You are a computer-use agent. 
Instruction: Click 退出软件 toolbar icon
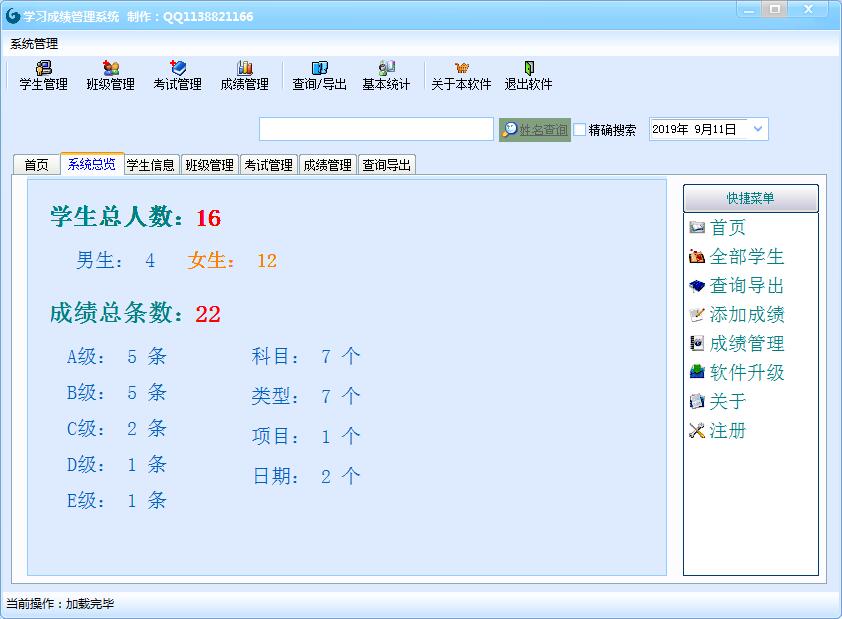coord(528,76)
